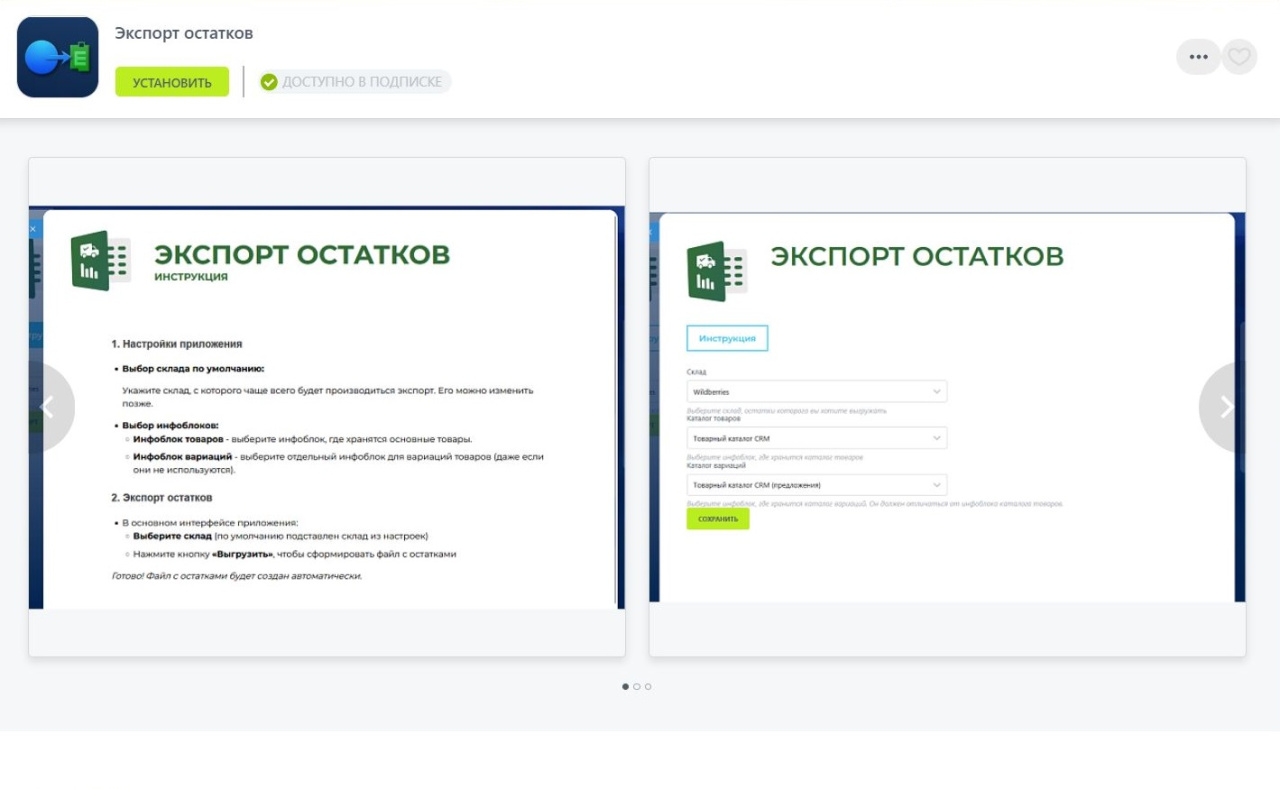Screen dimensions: 1280x789
Task: Add the app to favorites with the heart icon
Action: [x=1239, y=57]
